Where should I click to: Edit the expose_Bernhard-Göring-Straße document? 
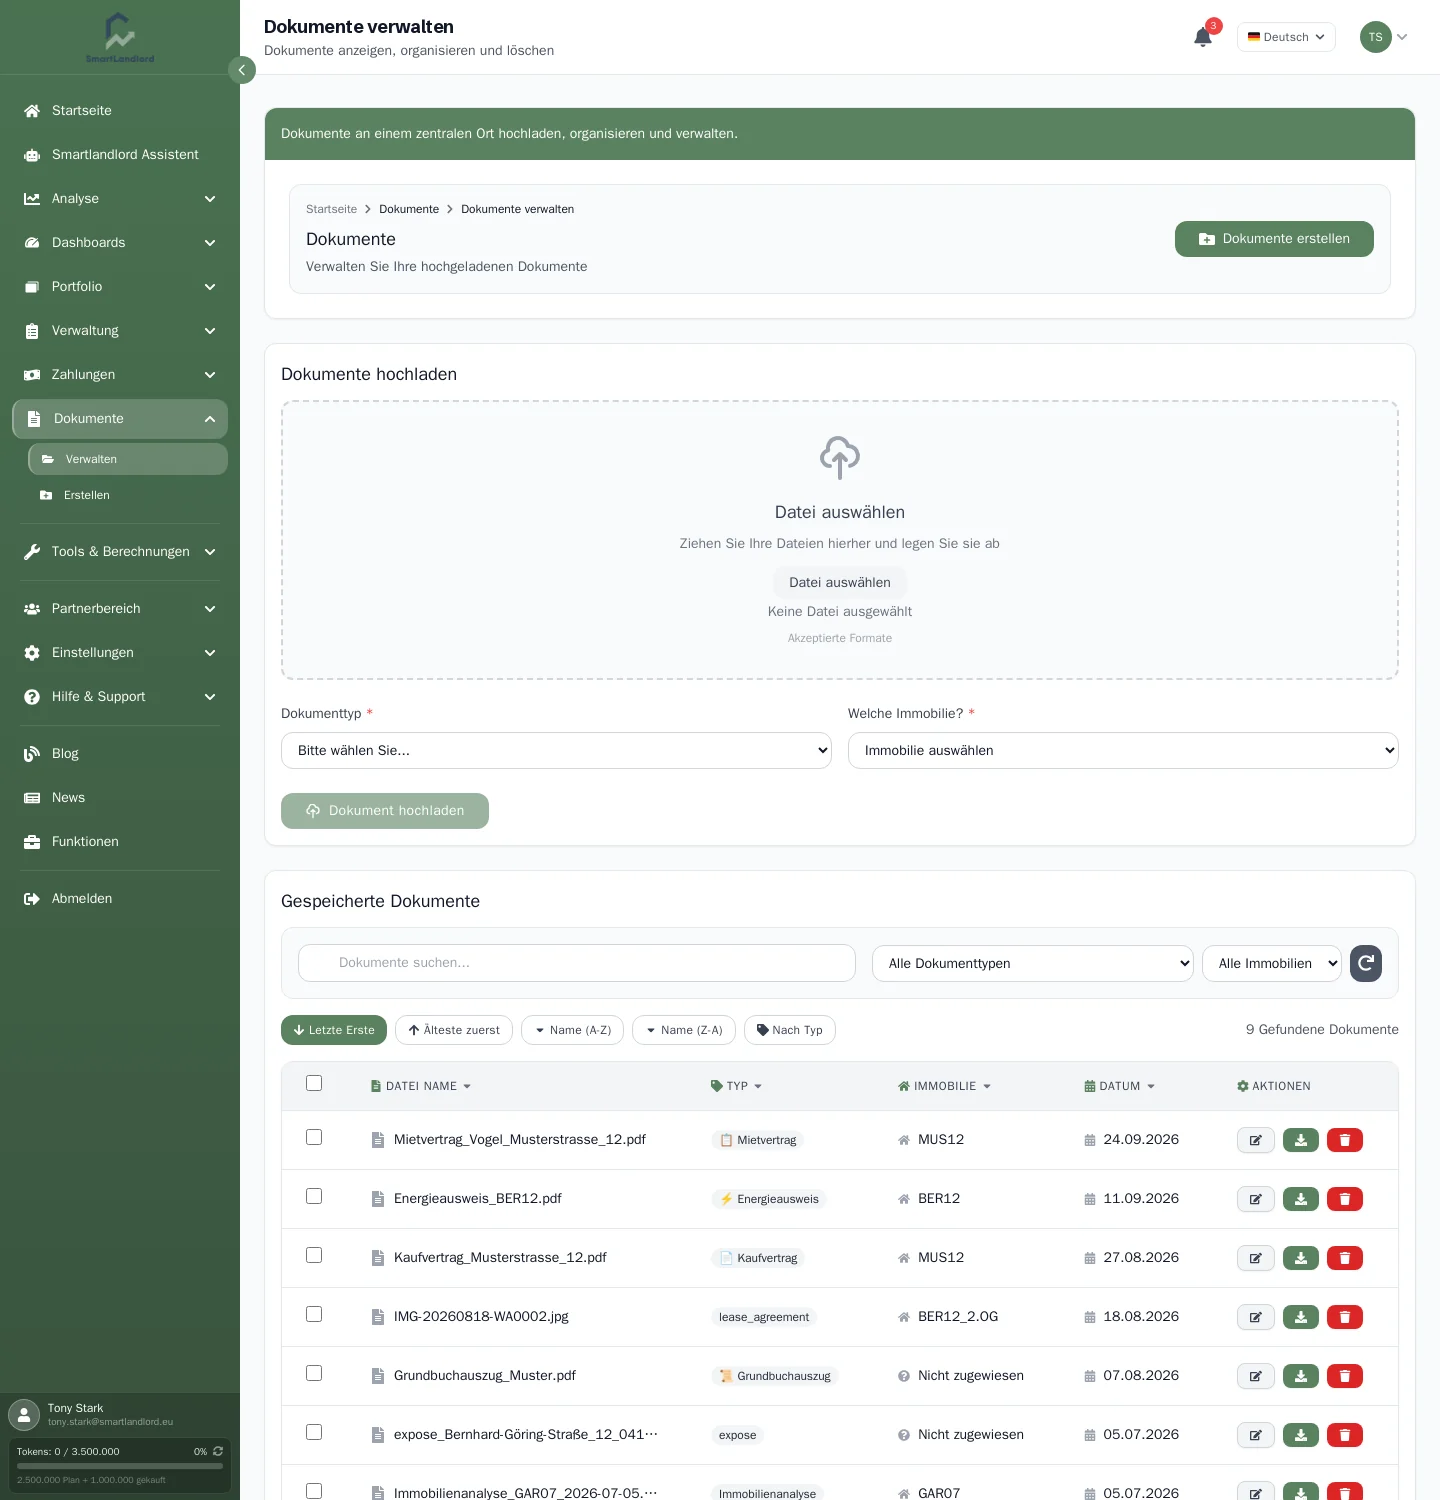click(x=1256, y=1435)
